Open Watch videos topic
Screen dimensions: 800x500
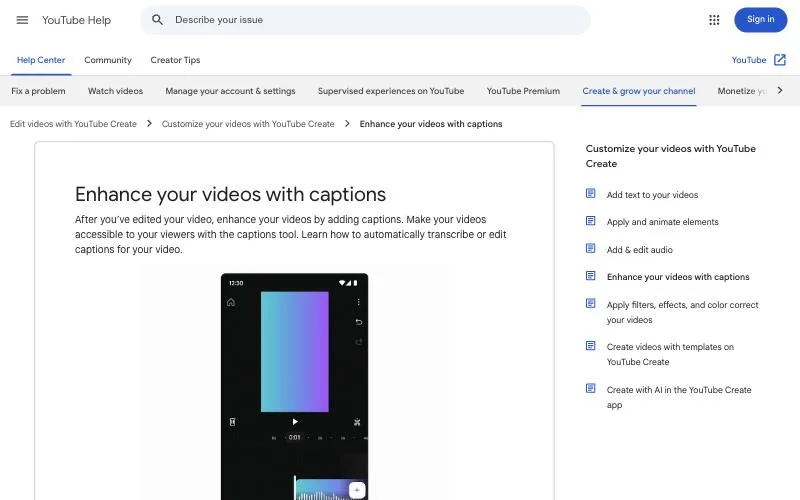pos(115,91)
